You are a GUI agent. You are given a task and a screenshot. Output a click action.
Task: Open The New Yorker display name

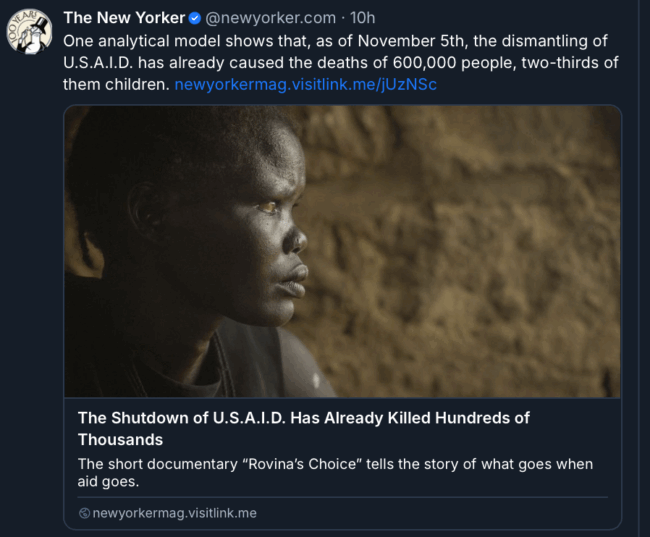(124, 18)
